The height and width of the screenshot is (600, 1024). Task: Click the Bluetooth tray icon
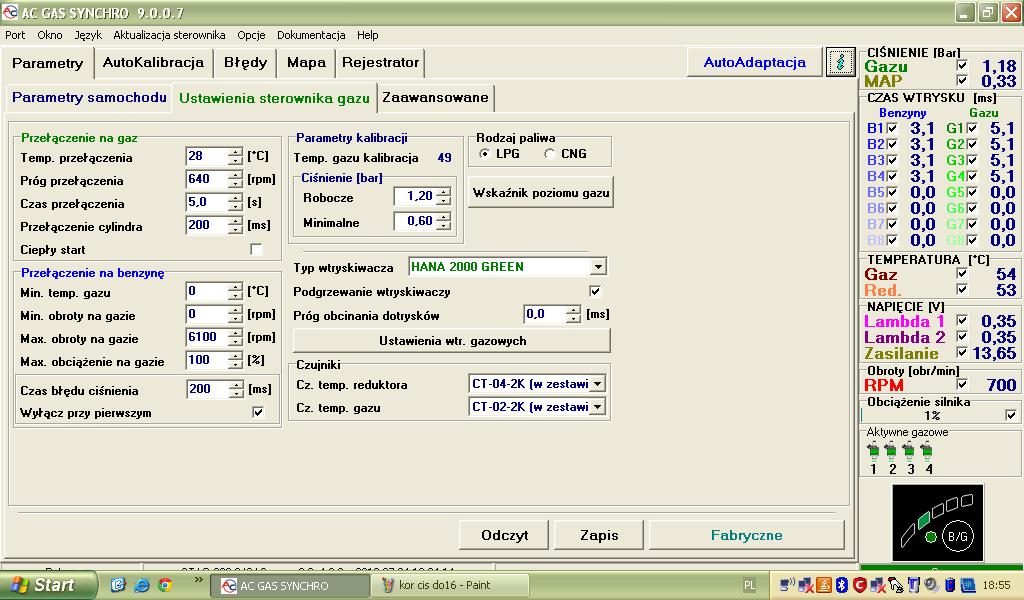click(x=842, y=585)
